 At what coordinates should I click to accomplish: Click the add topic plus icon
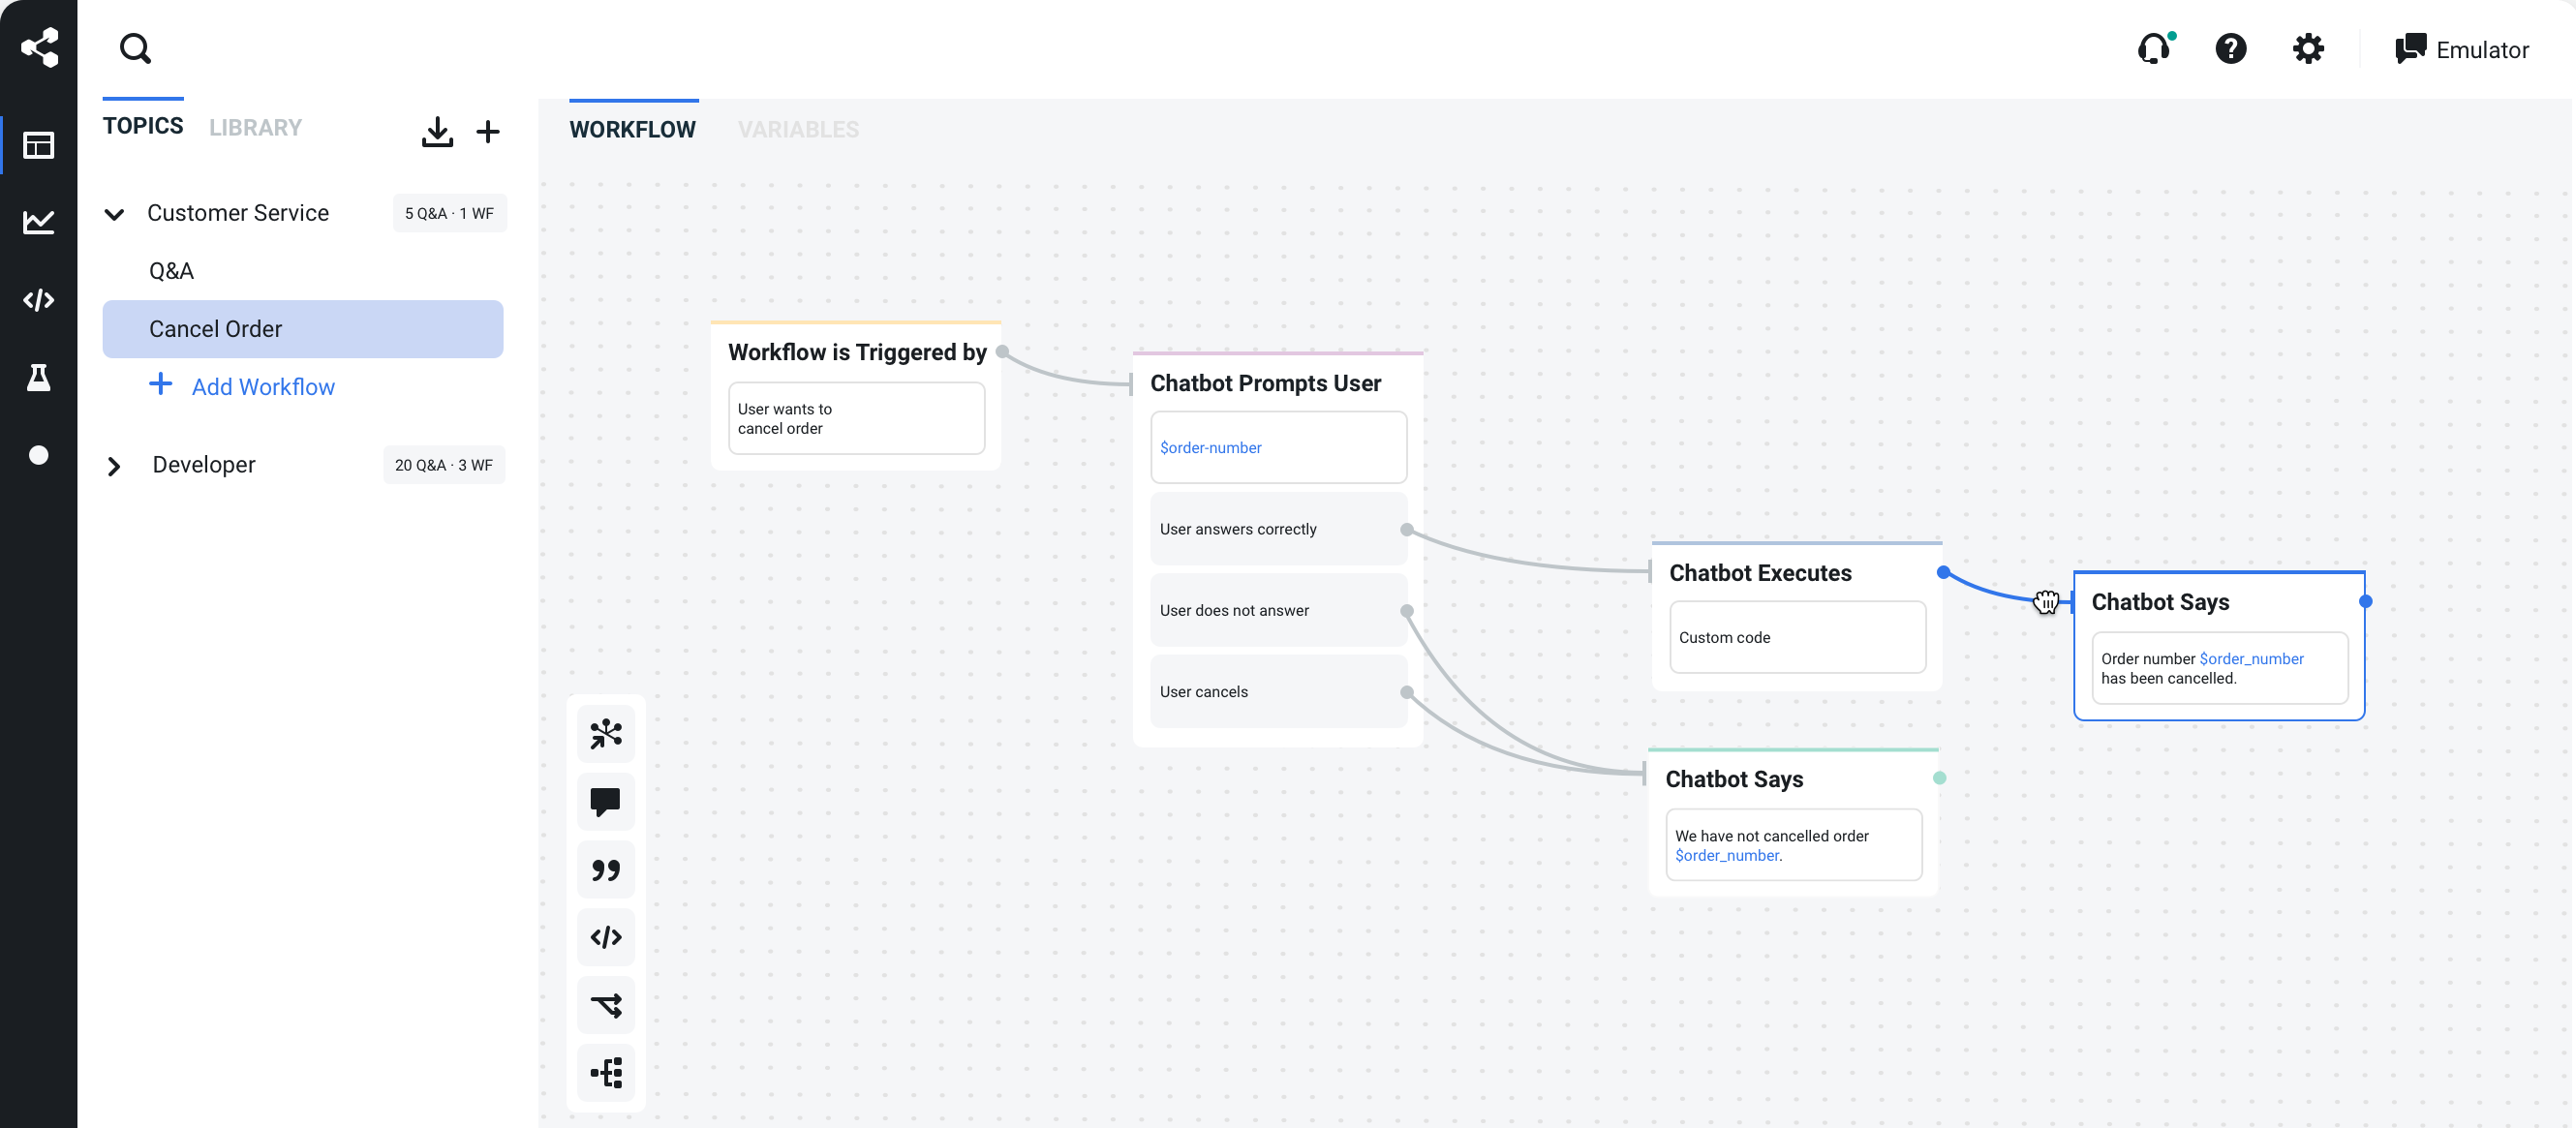[488, 131]
